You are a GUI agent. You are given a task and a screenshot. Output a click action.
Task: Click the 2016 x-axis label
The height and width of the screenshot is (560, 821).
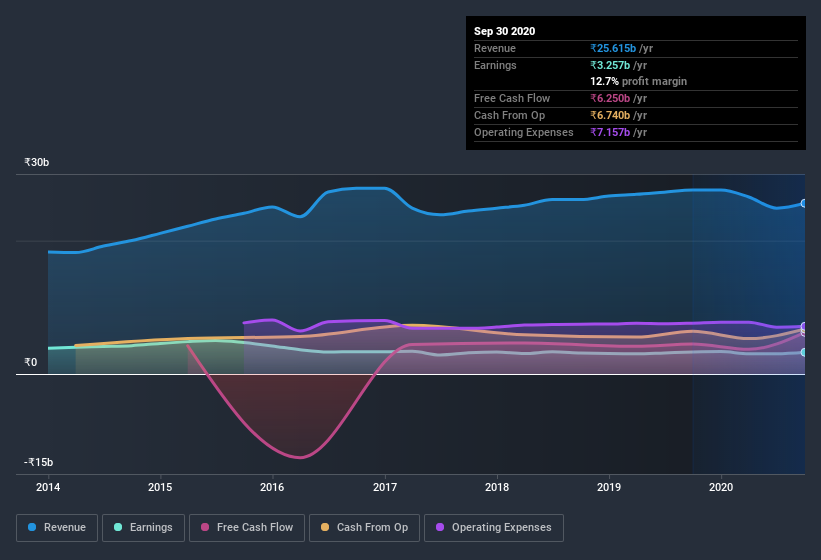point(272,487)
